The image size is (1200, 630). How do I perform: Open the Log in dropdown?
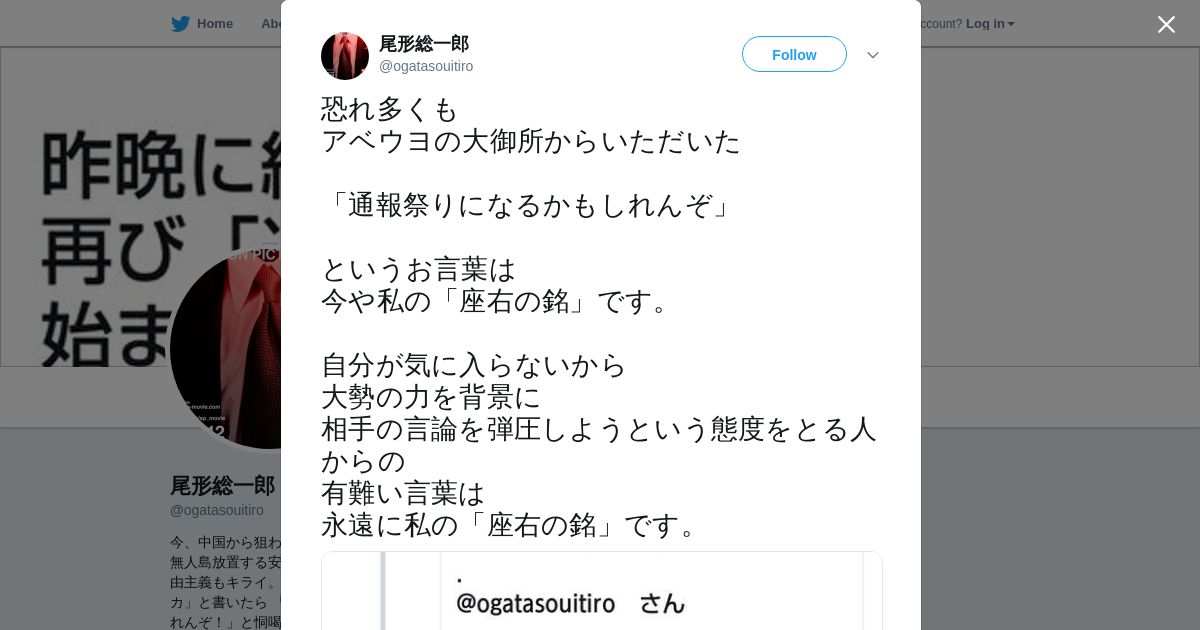[990, 24]
